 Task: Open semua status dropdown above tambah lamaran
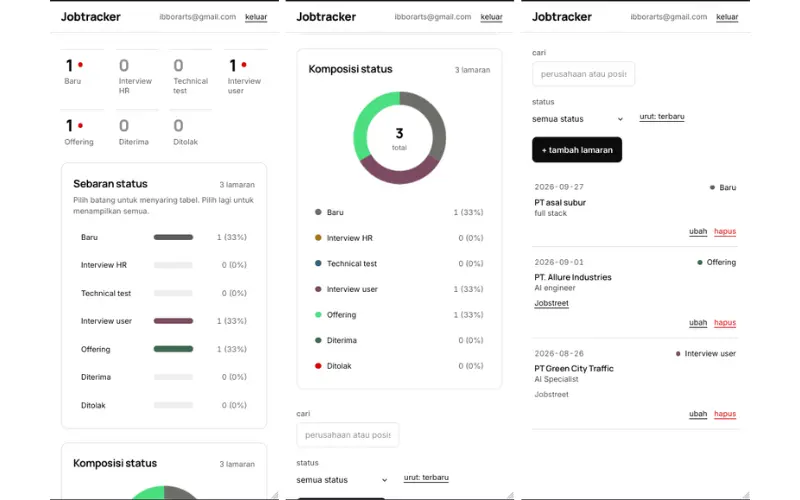(578, 119)
